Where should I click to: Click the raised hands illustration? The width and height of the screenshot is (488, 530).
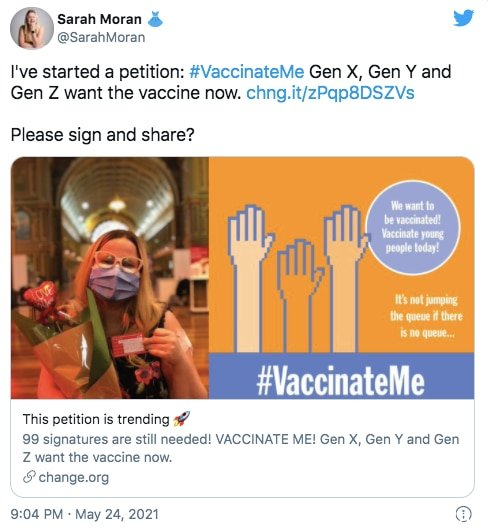pos(296,278)
